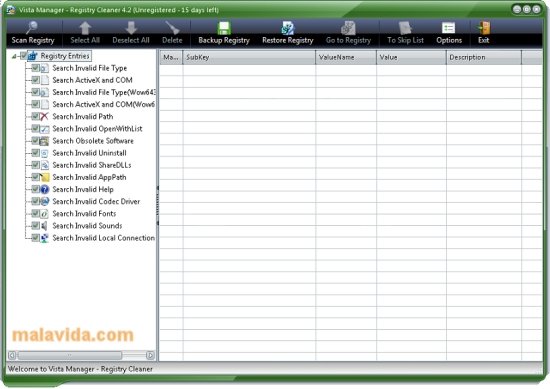Click the Deselect All down-arrow icon
The image size is (550, 389).
(131, 28)
